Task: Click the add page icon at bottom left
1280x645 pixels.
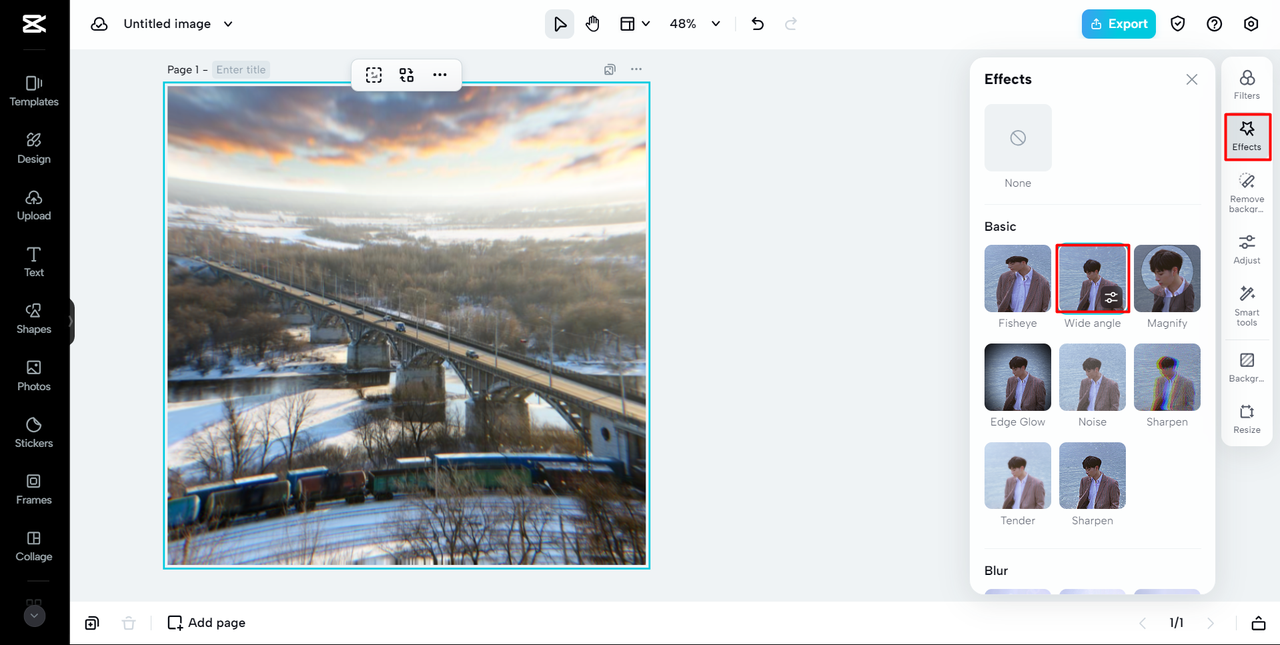Action: tap(92, 623)
